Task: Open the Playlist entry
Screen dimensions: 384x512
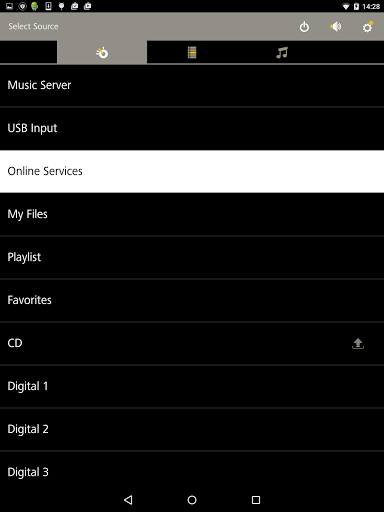Action: [192, 257]
